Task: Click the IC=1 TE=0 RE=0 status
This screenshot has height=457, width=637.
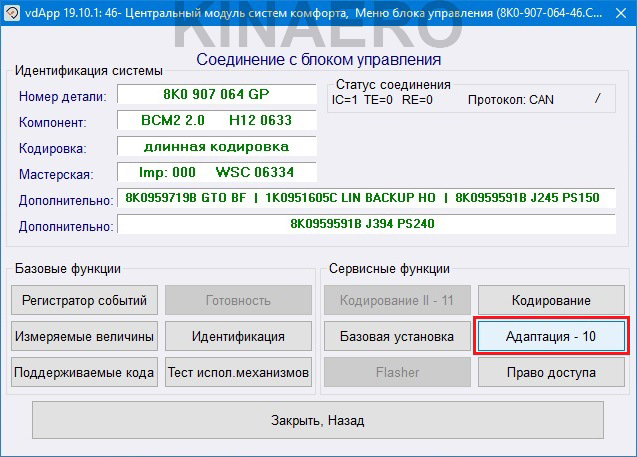Action: (x=382, y=100)
